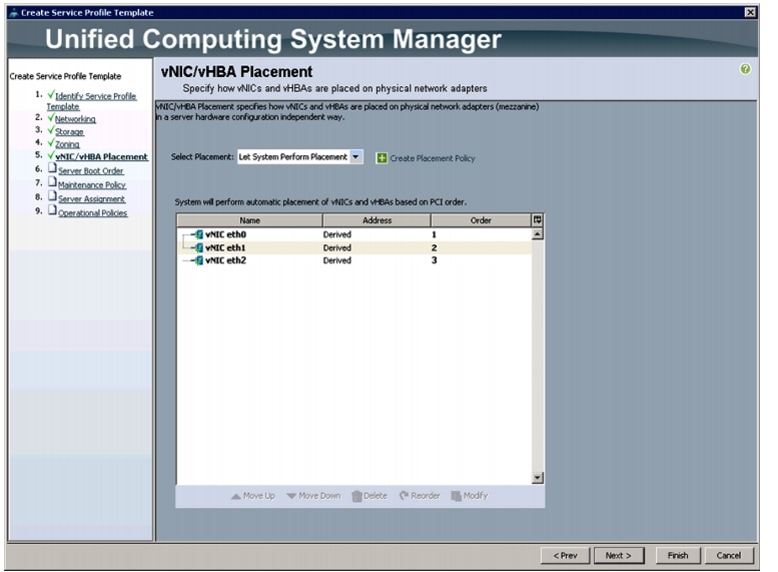Click the vNIC eth2 adapter icon
The image size is (778, 572).
tap(198, 260)
